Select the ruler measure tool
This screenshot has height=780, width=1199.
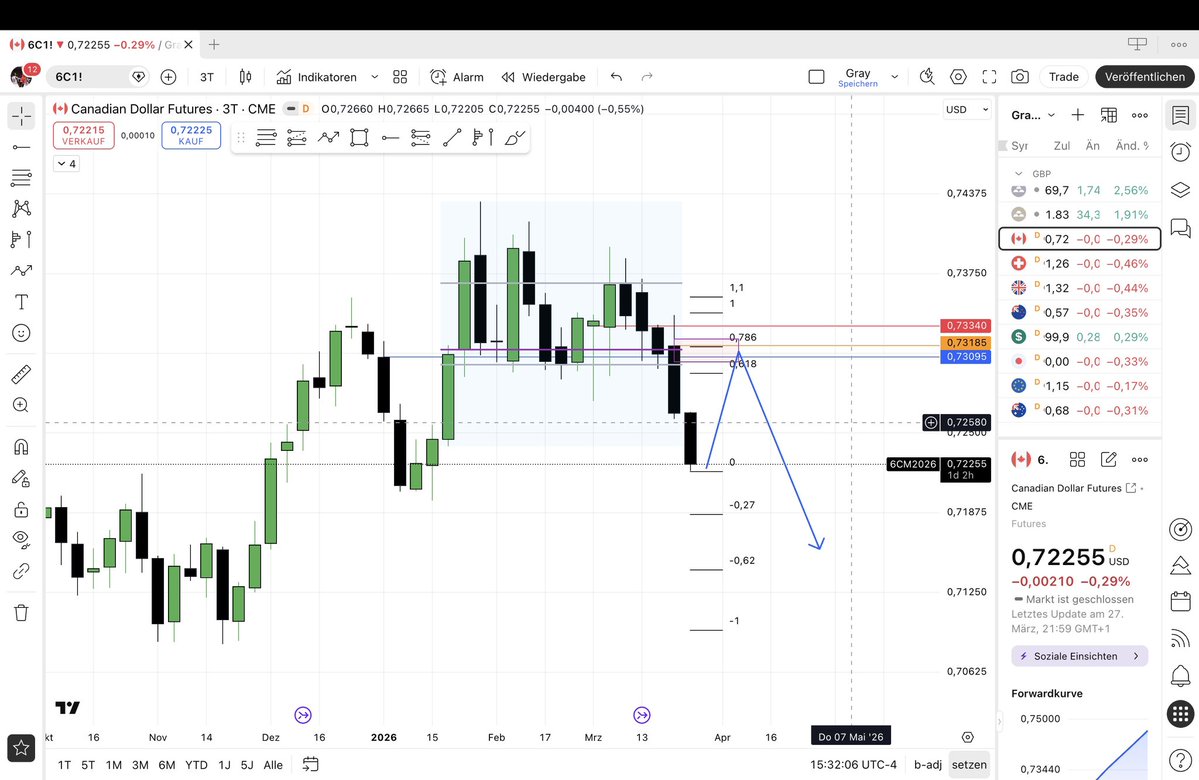coord(21,374)
